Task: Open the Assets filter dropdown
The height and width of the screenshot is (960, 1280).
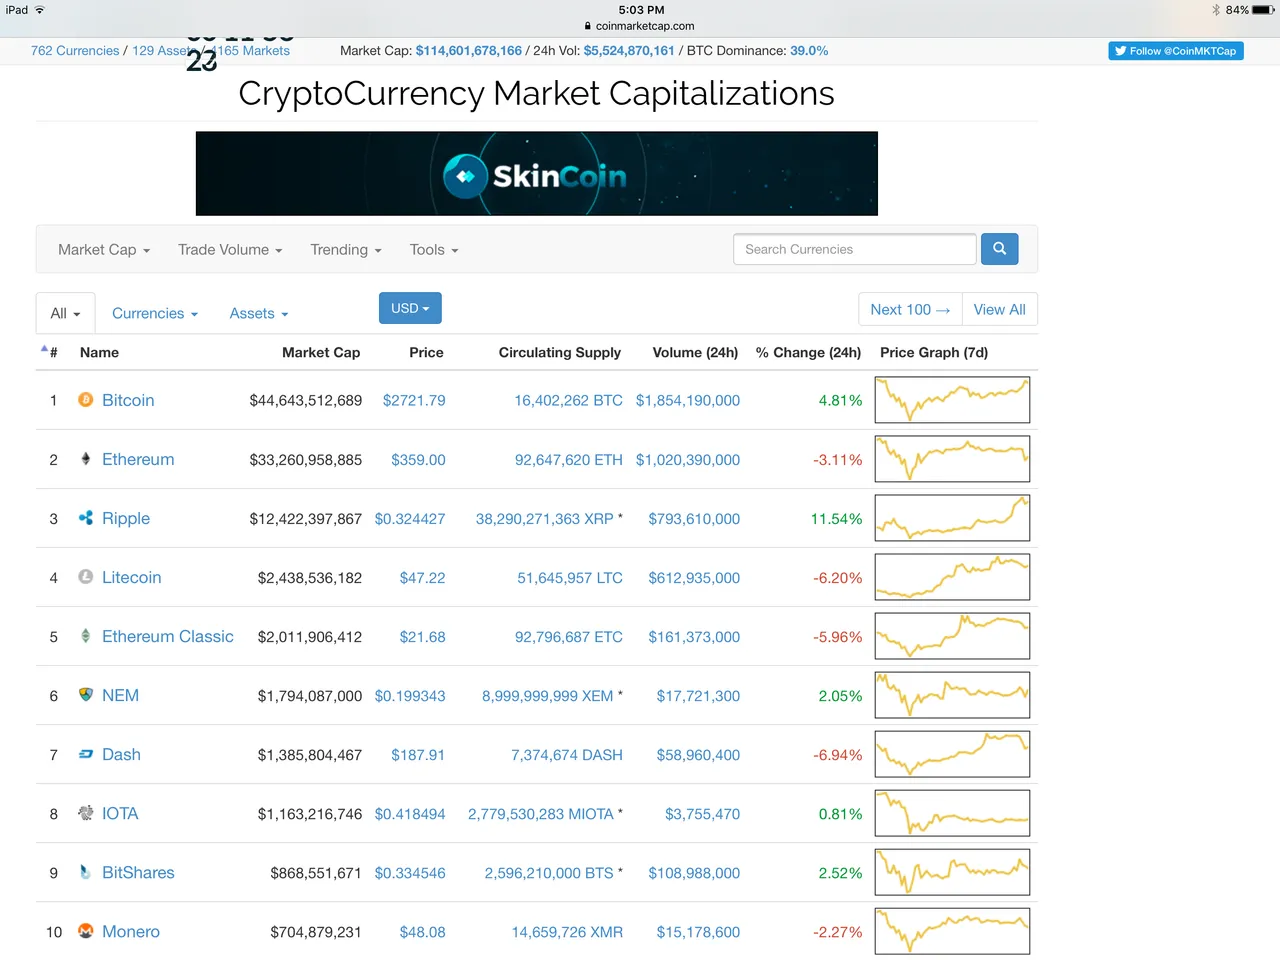Action: pyautogui.click(x=259, y=313)
